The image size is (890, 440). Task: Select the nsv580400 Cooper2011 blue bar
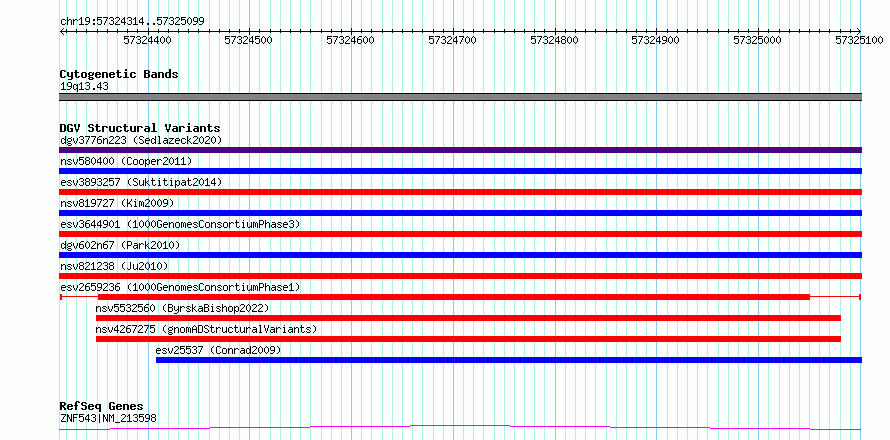[460, 171]
